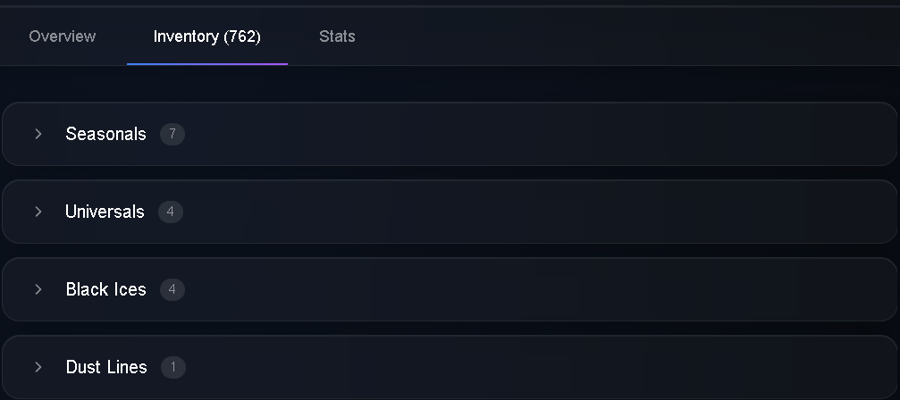
Task: Click the Universals category title text
Action: pos(104,212)
